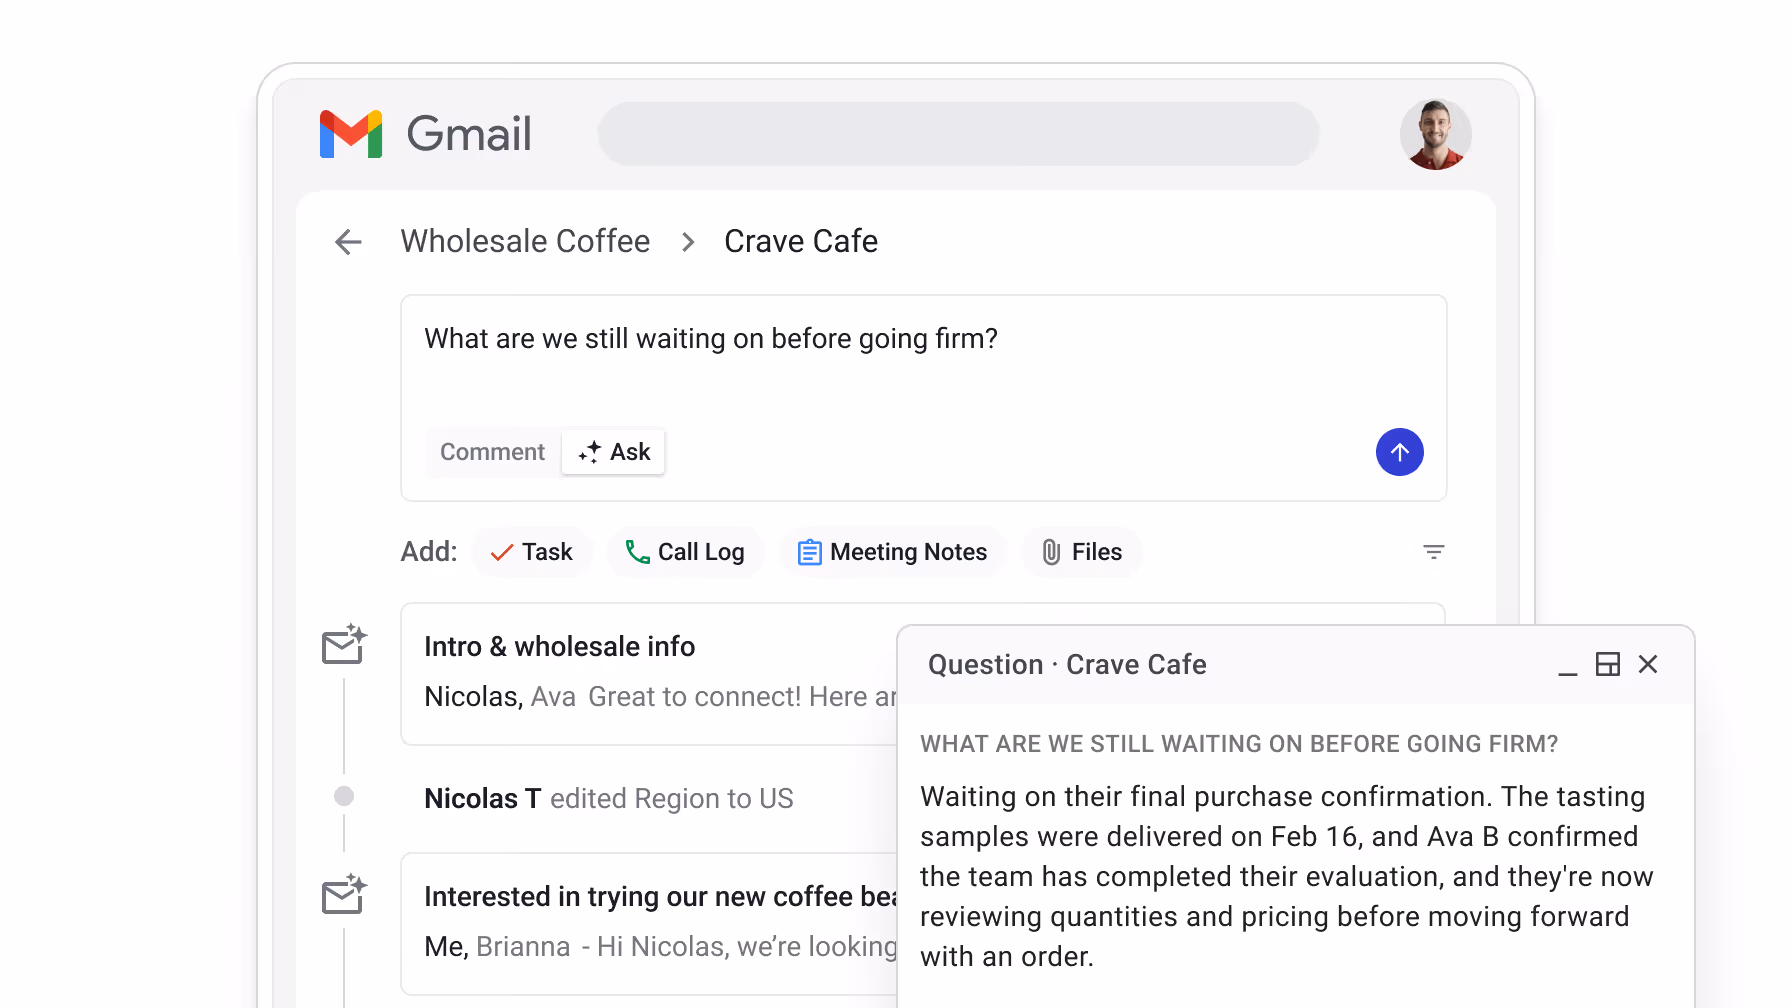Click the answer text about purchase confirmation
This screenshot has width=1792, height=1008.
[1286, 876]
